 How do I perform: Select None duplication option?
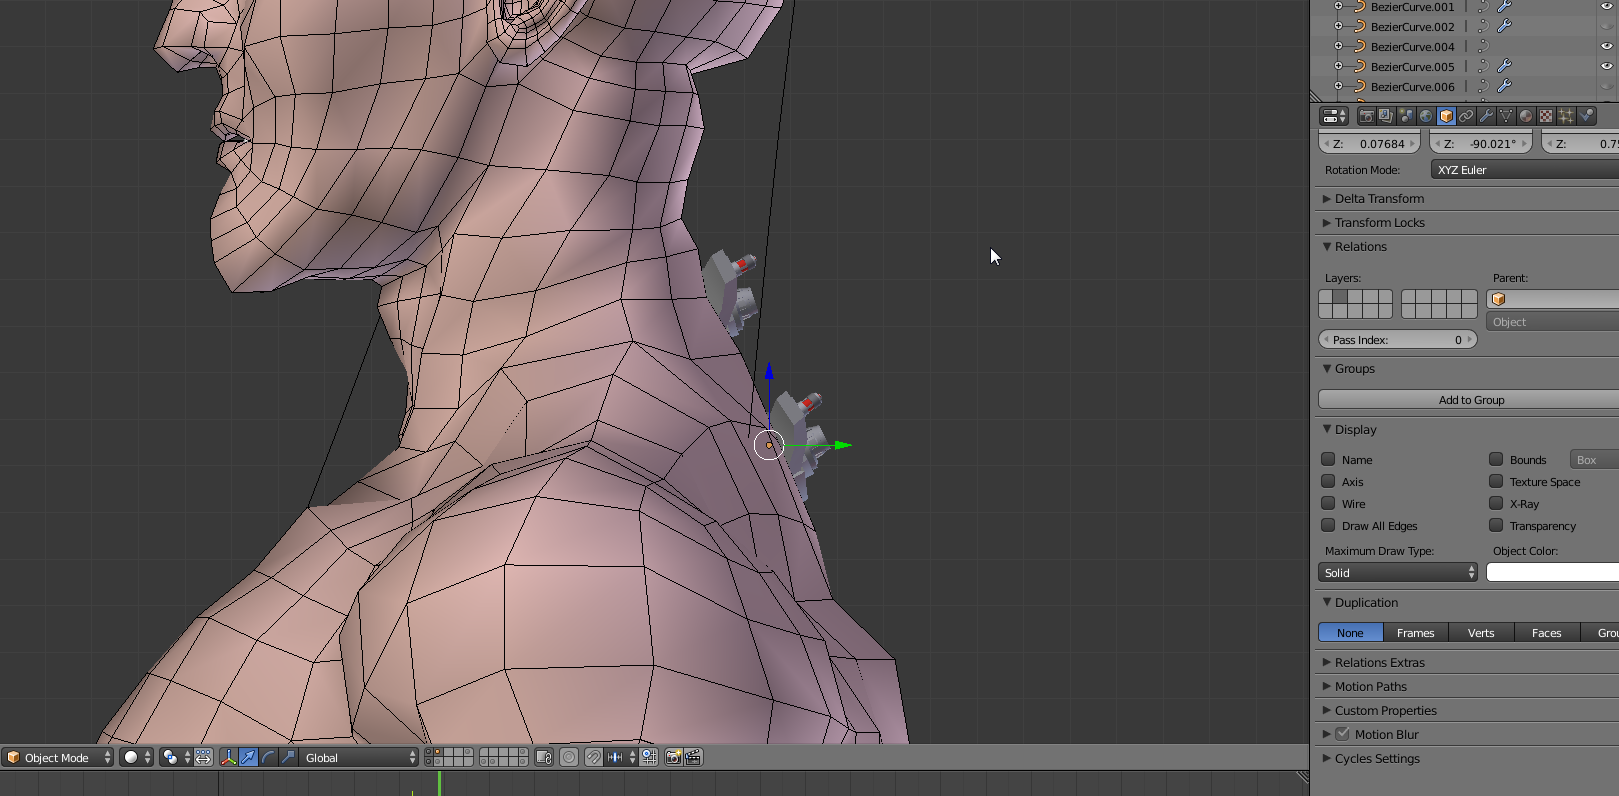point(1350,633)
